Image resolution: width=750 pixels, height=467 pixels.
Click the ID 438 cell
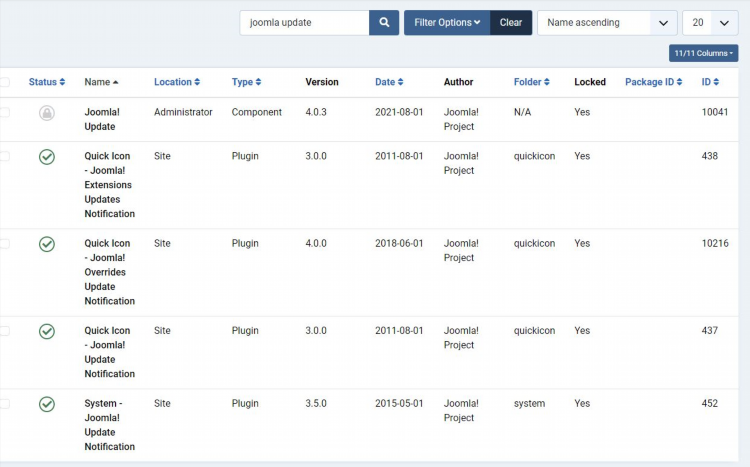coord(709,156)
